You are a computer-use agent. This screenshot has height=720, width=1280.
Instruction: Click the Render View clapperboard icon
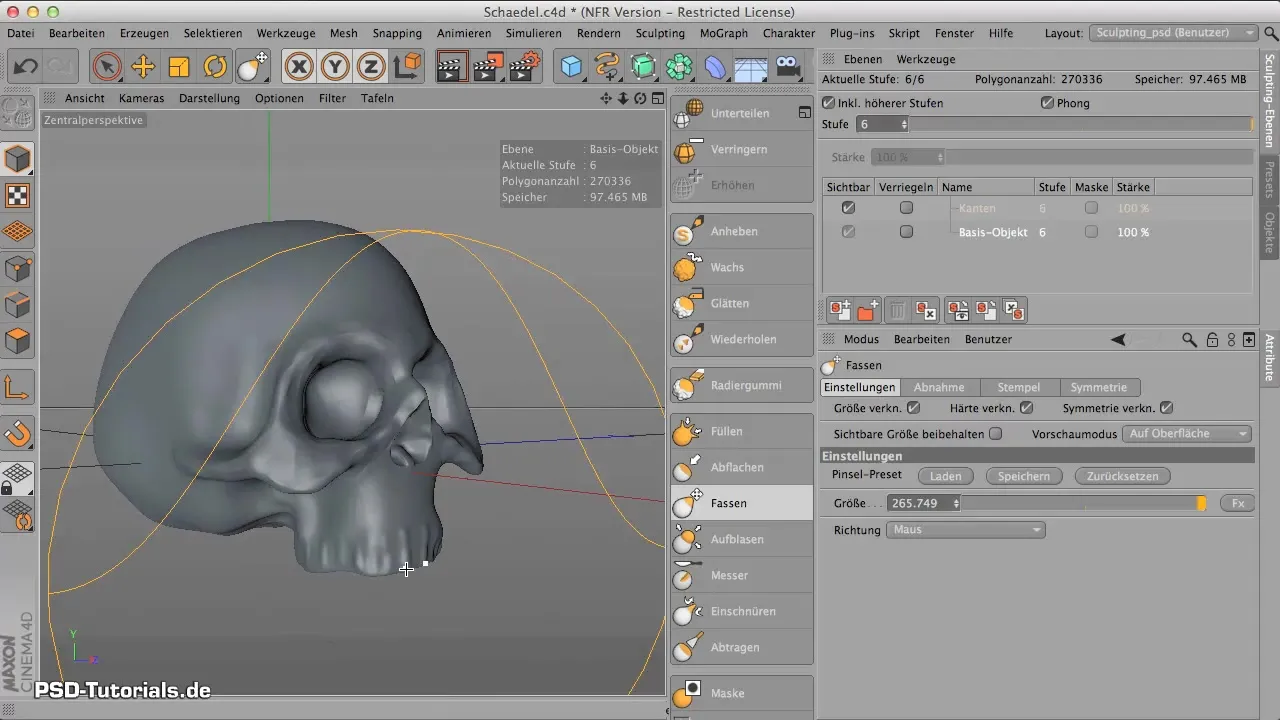pyautogui.click(x=451, y=67)
